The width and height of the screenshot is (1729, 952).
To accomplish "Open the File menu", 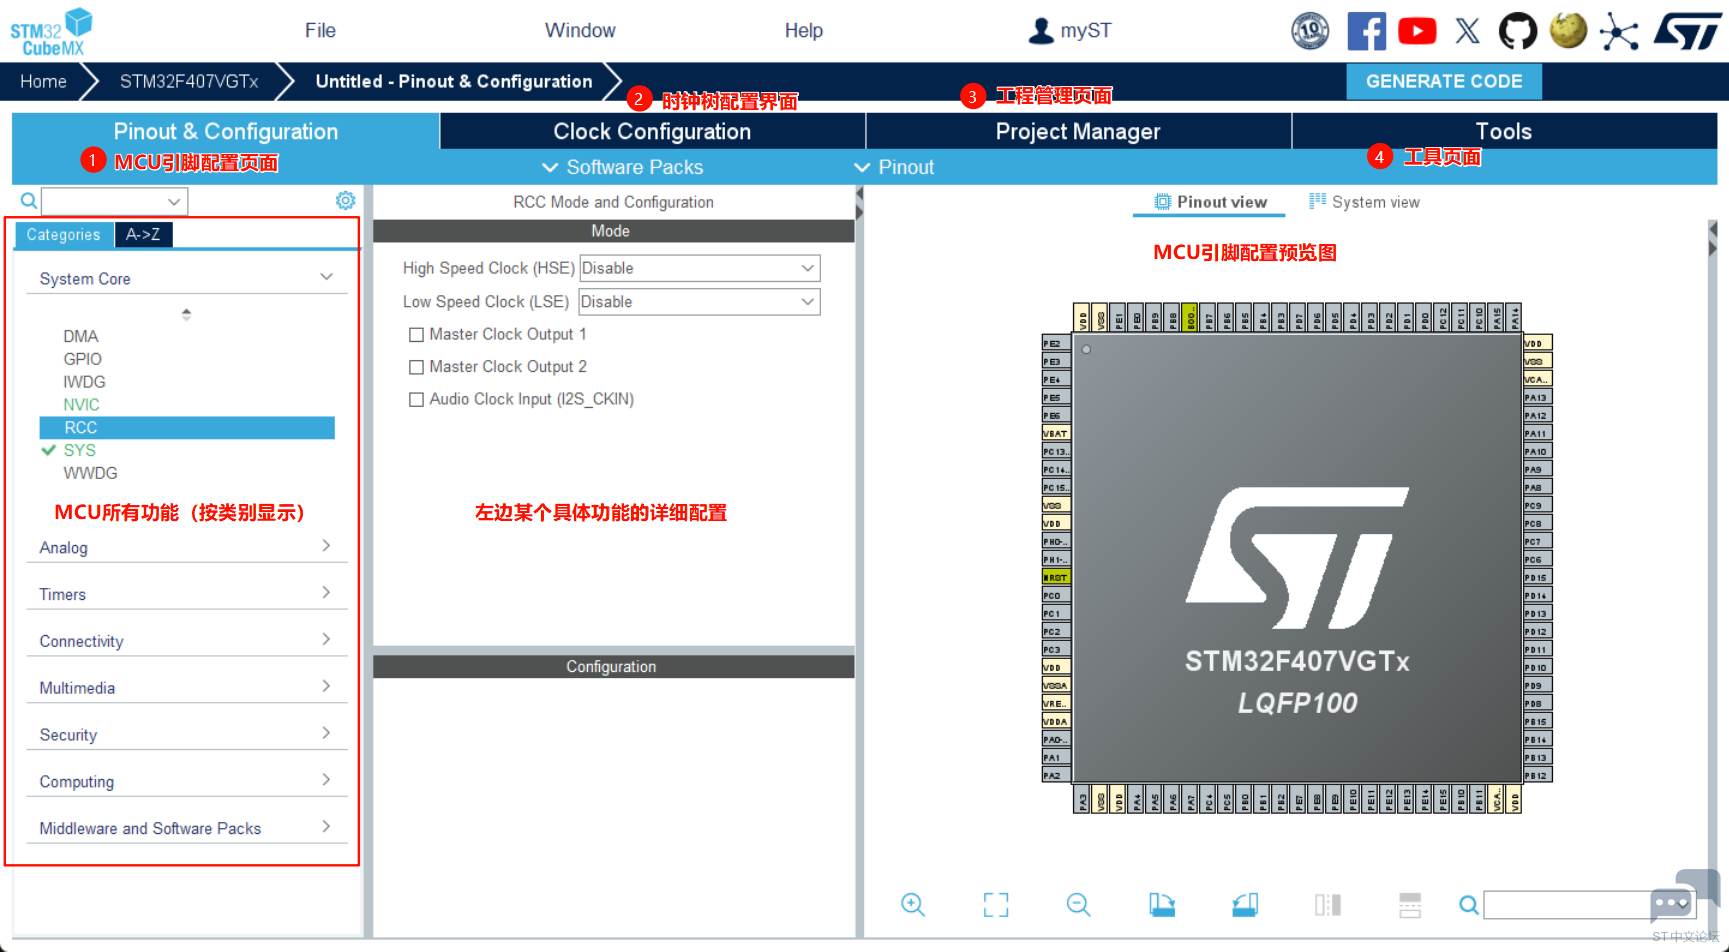I will coord(320,31).
